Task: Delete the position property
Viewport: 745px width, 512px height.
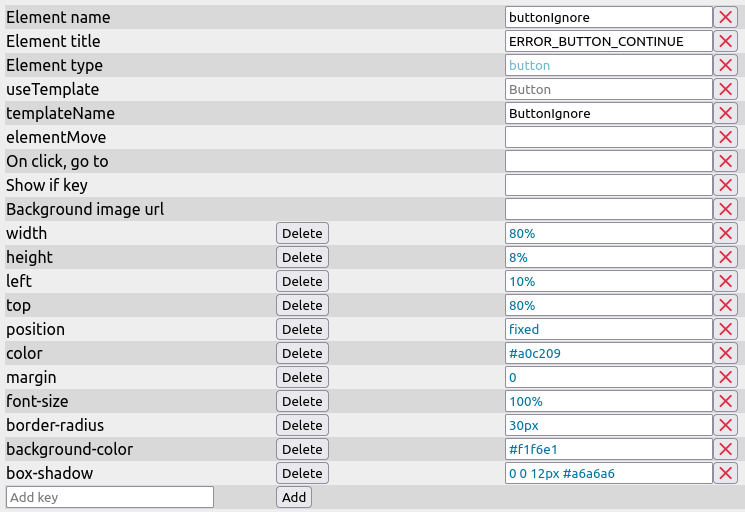Action: pyautogui.click(x=302, y=329)
